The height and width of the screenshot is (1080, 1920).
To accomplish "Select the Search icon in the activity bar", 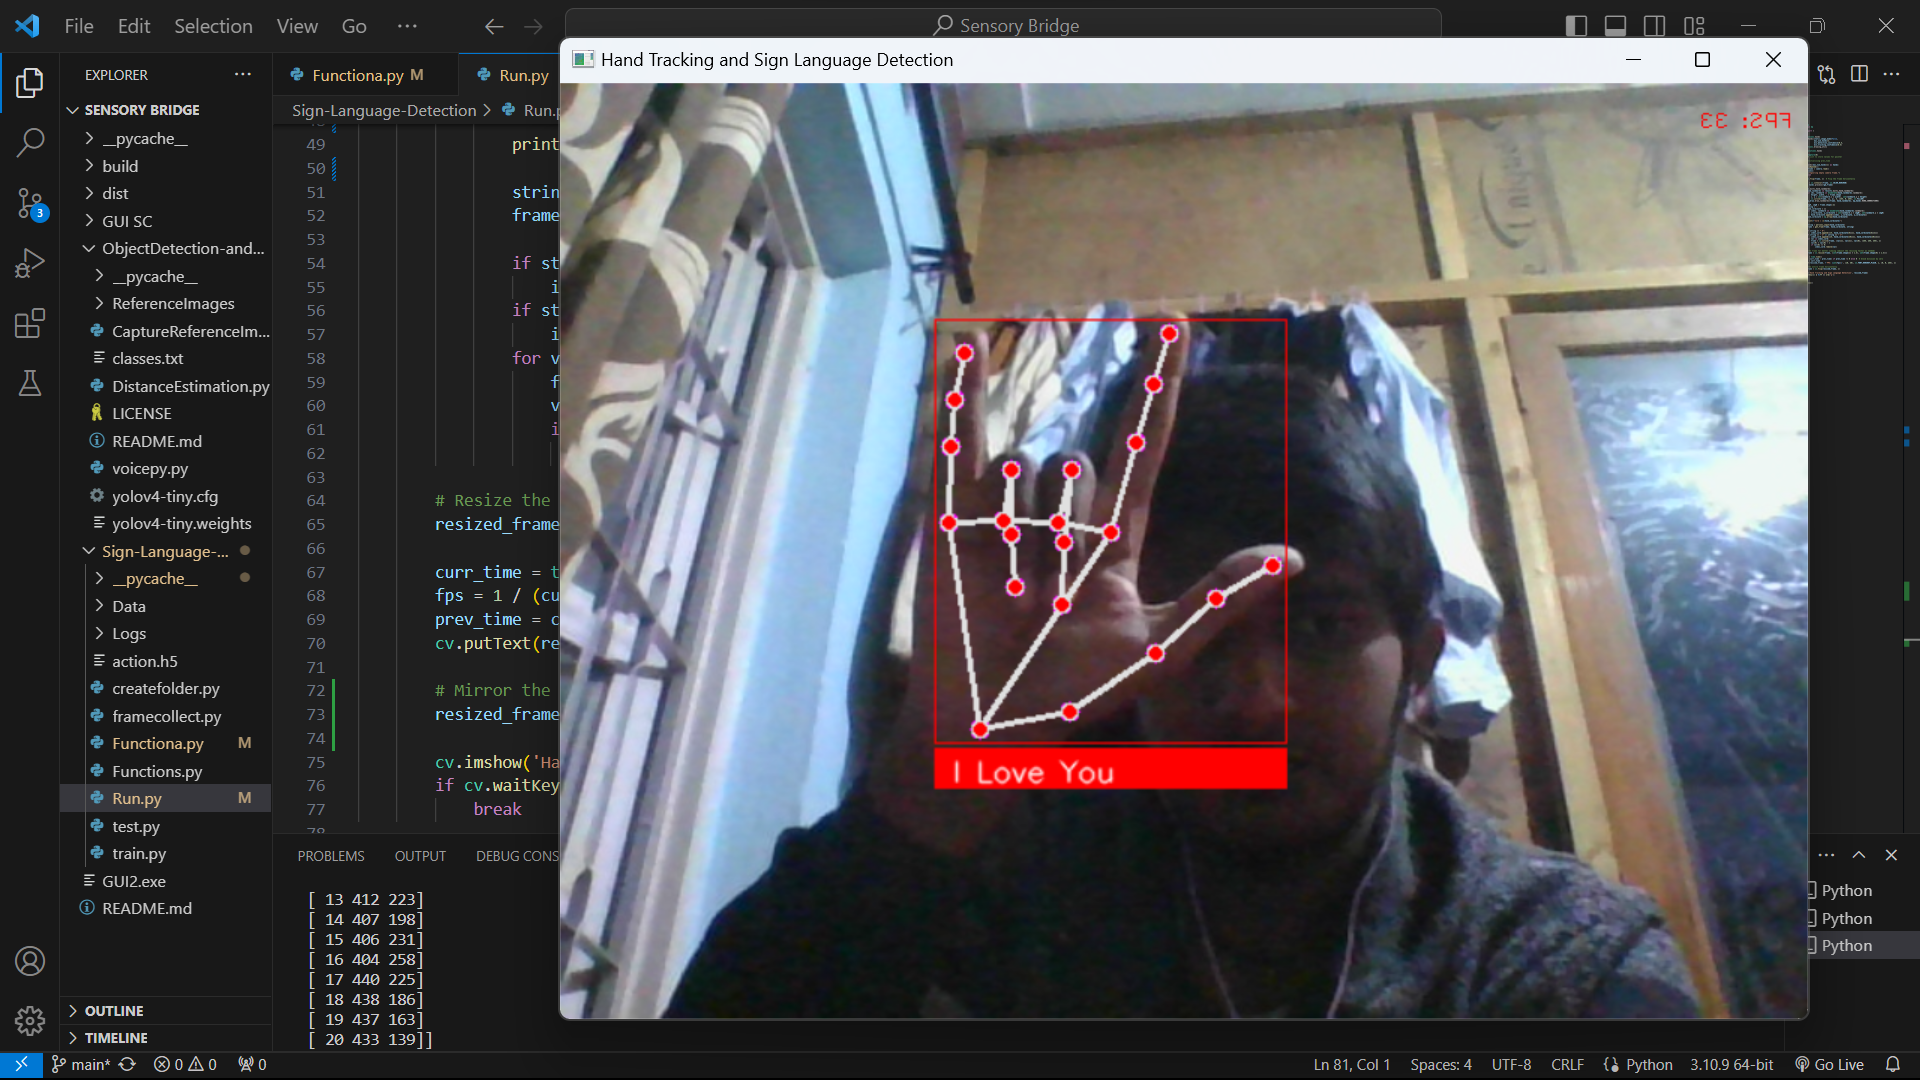I will coord(30,144).
